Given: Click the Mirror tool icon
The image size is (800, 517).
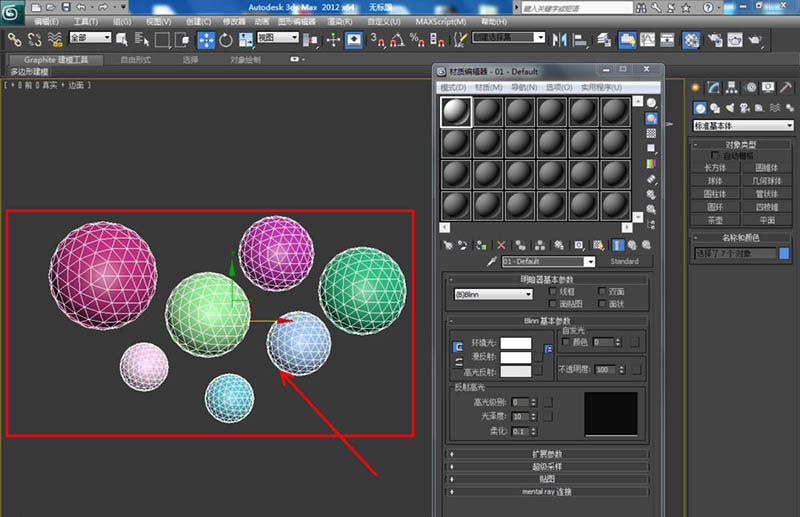Looking at the screenshot, I should click(559, 40).
